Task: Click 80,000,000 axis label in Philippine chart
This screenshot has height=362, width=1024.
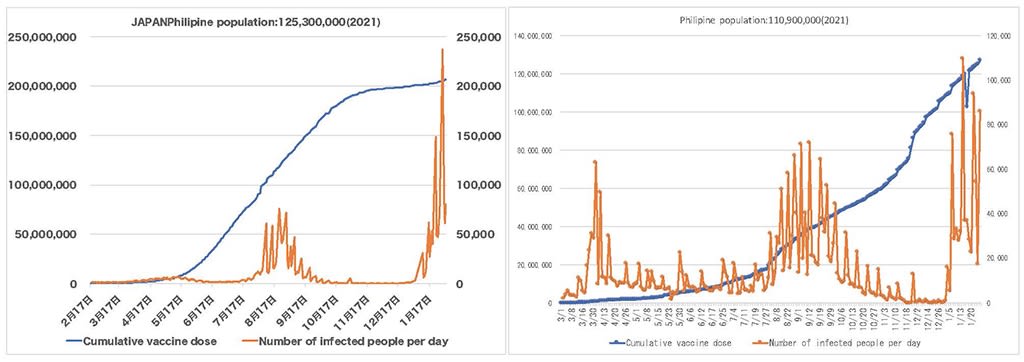Action: pyautogui.click(x=534, y=151)
